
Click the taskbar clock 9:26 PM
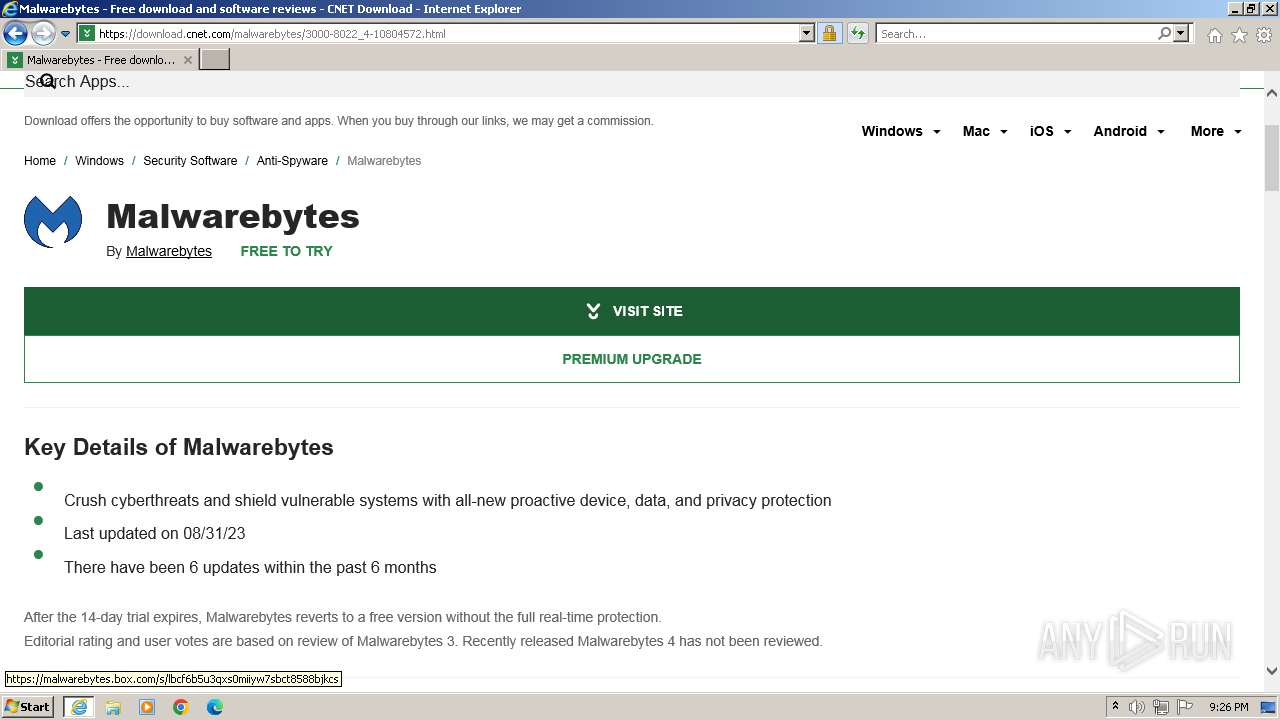click(x=1228, y=707)
